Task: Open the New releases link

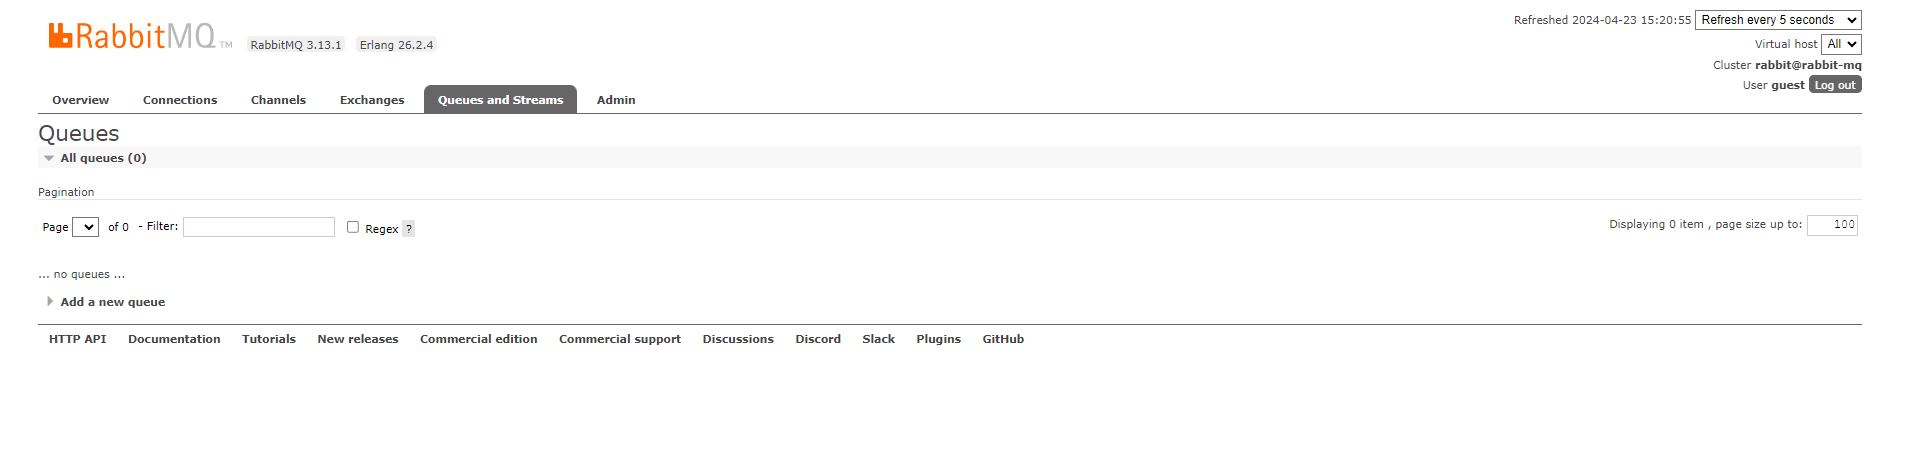Action: 358,339
